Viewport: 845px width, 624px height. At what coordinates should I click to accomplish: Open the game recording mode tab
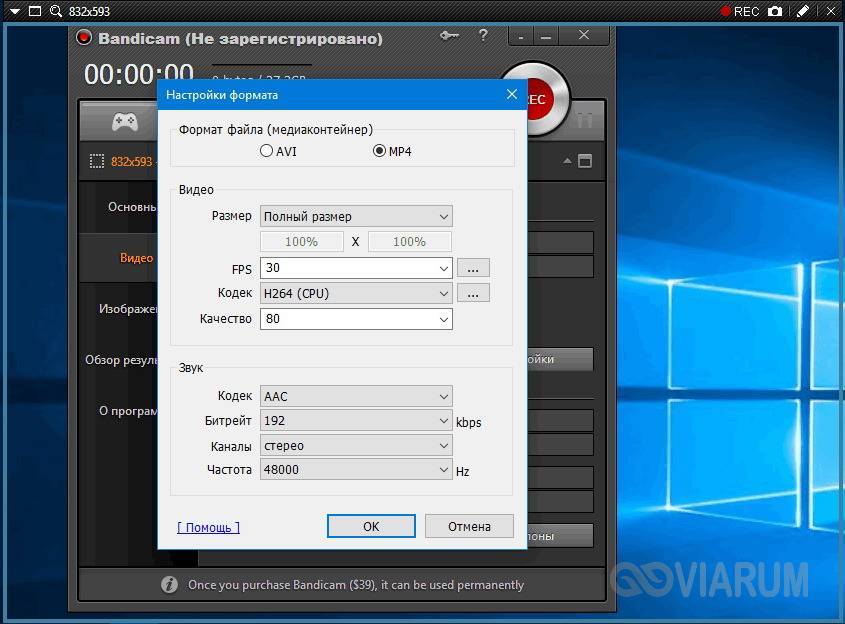[124, 122]
